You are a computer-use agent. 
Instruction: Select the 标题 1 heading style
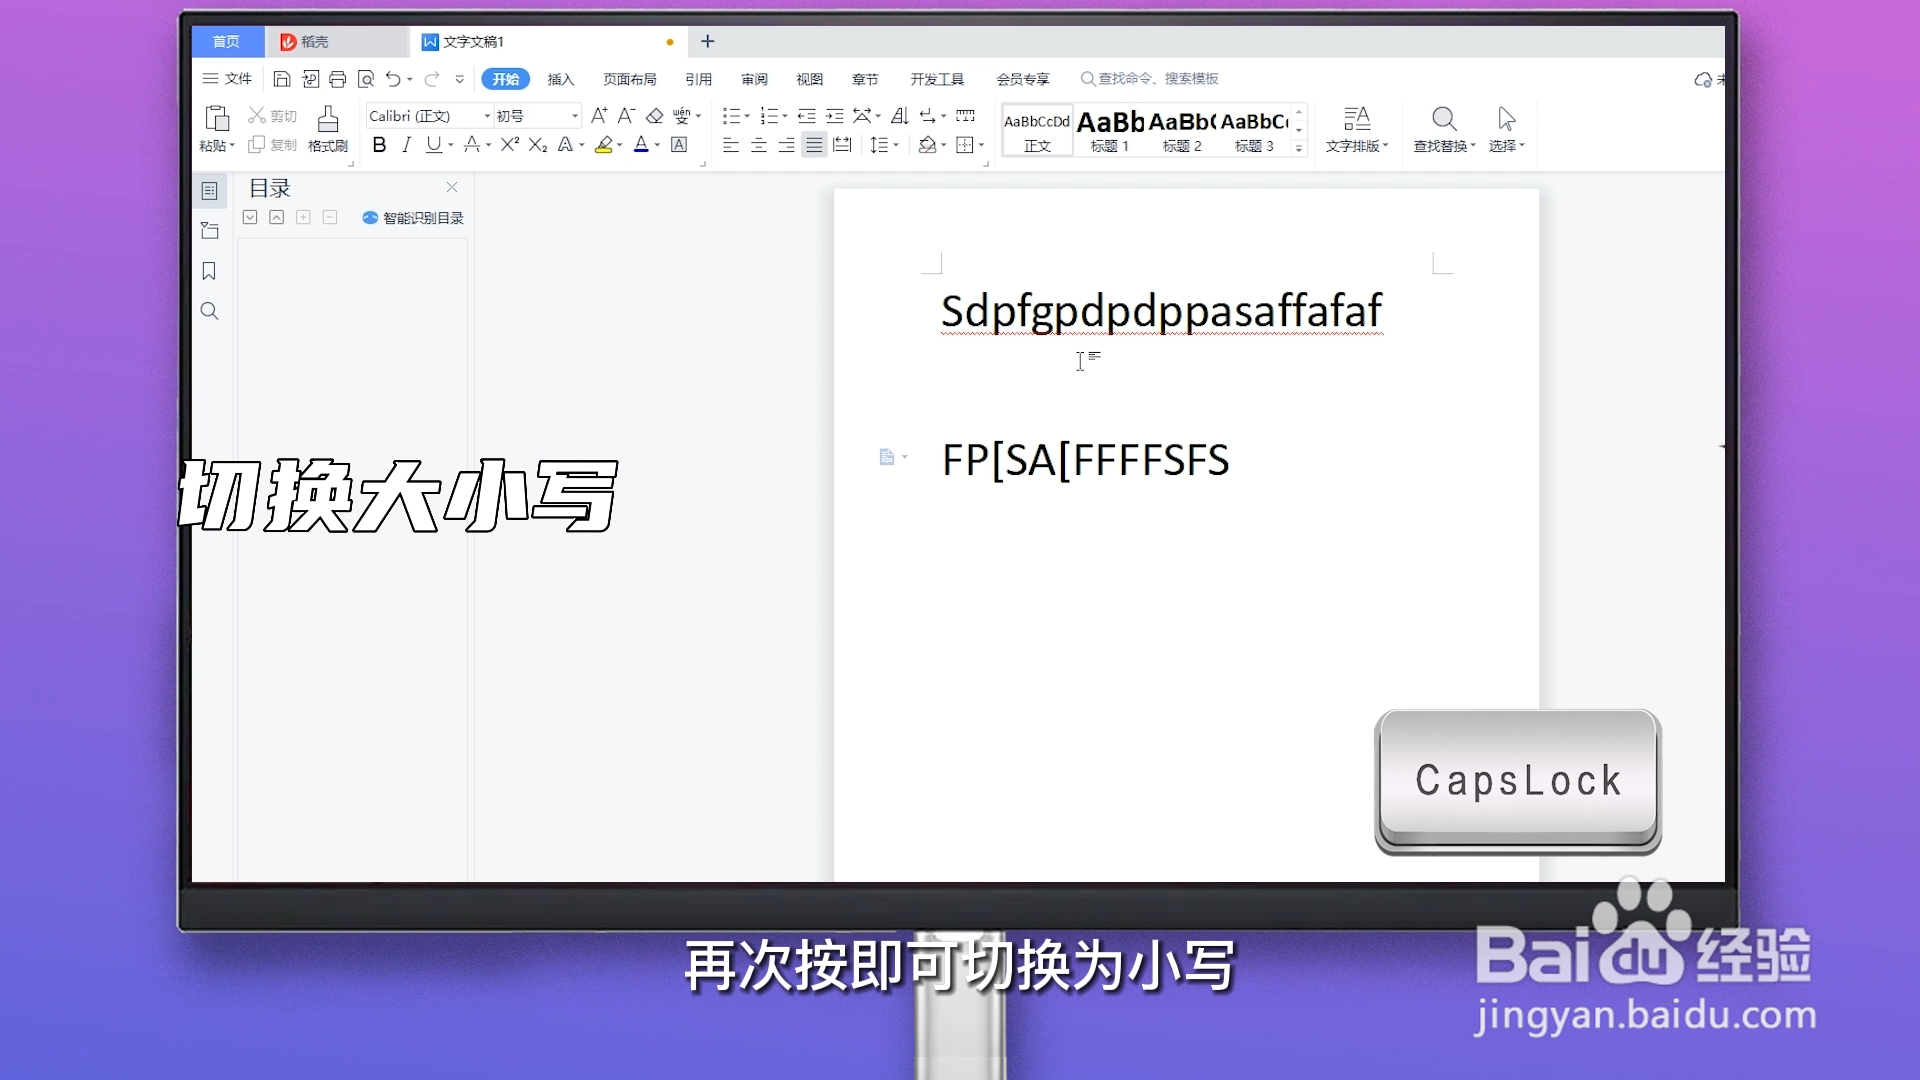1109,130
